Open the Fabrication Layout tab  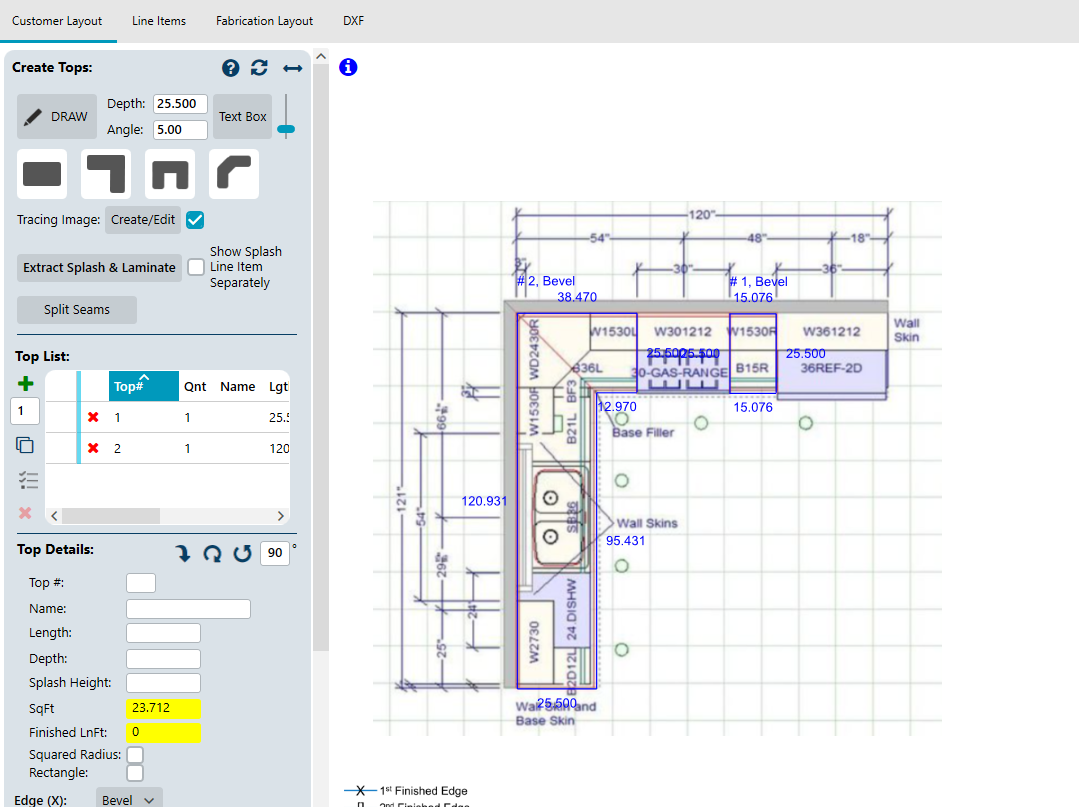coord(264,21)
